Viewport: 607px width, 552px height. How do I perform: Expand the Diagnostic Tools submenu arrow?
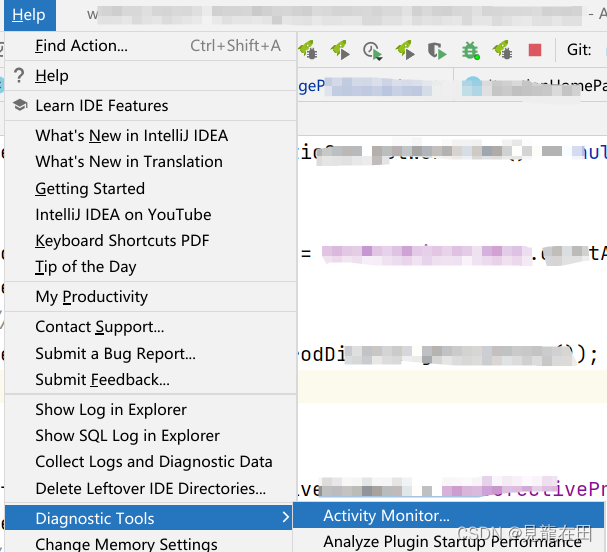point(286,517)
